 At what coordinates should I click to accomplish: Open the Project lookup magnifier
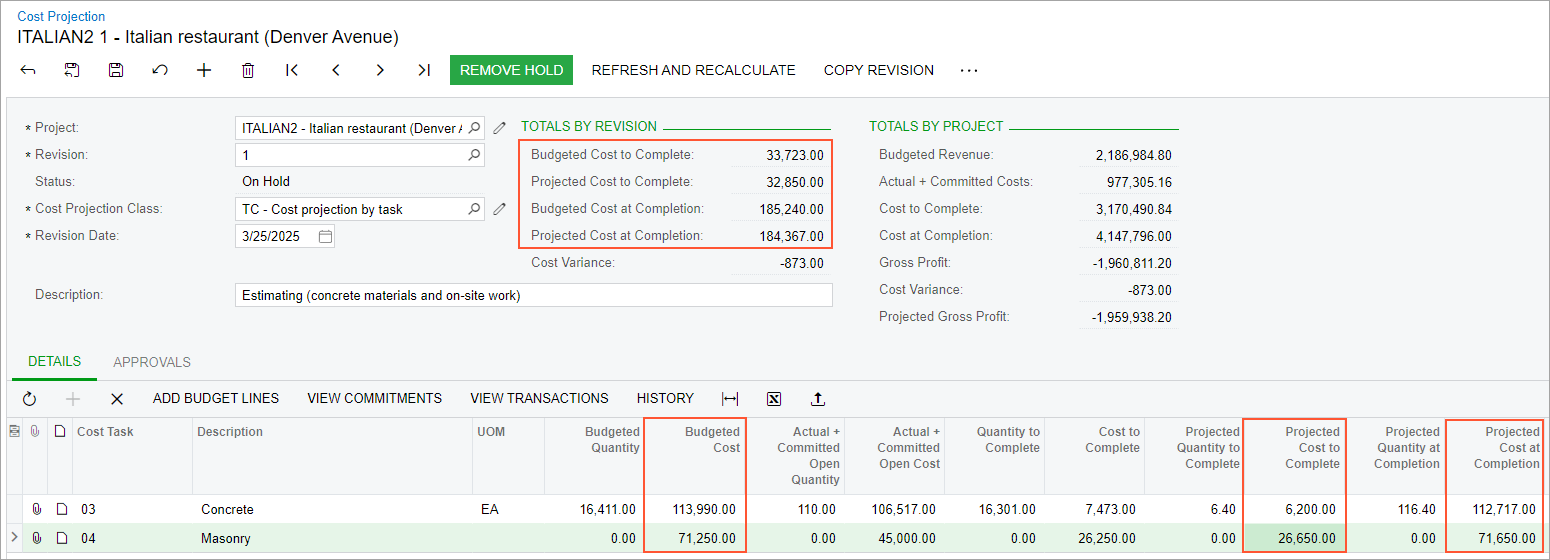pos(474,128)
